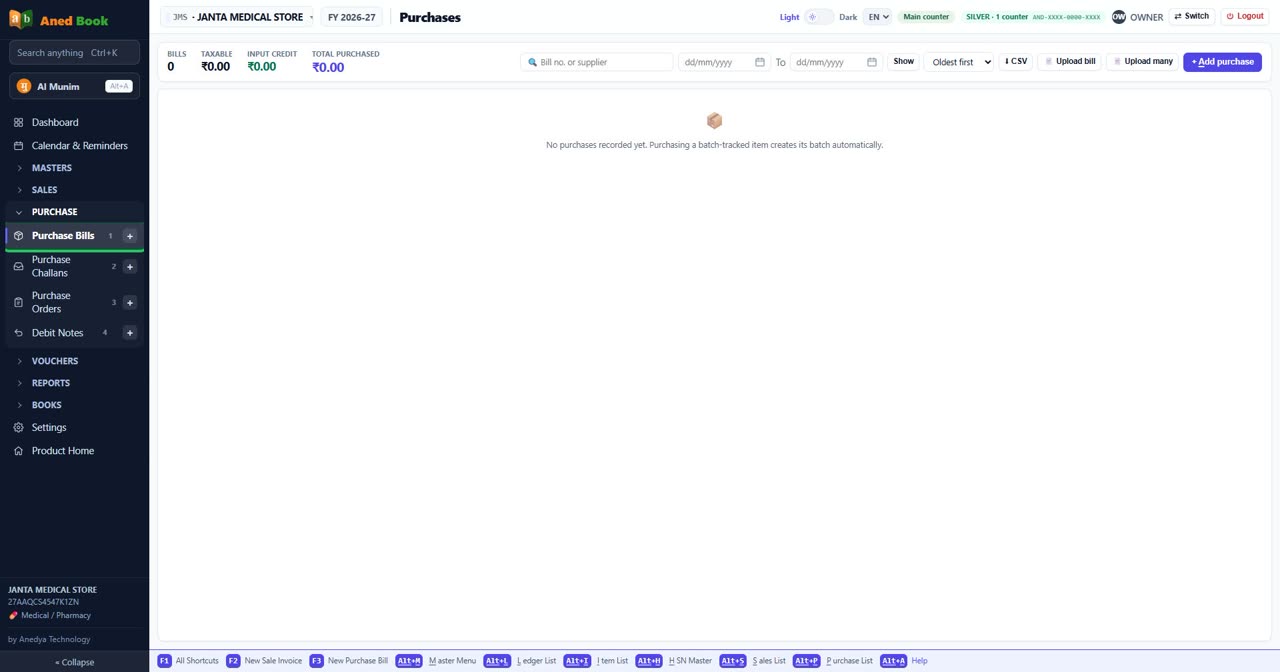Click the Debit Notes return-arrow icon

(18, 333)
